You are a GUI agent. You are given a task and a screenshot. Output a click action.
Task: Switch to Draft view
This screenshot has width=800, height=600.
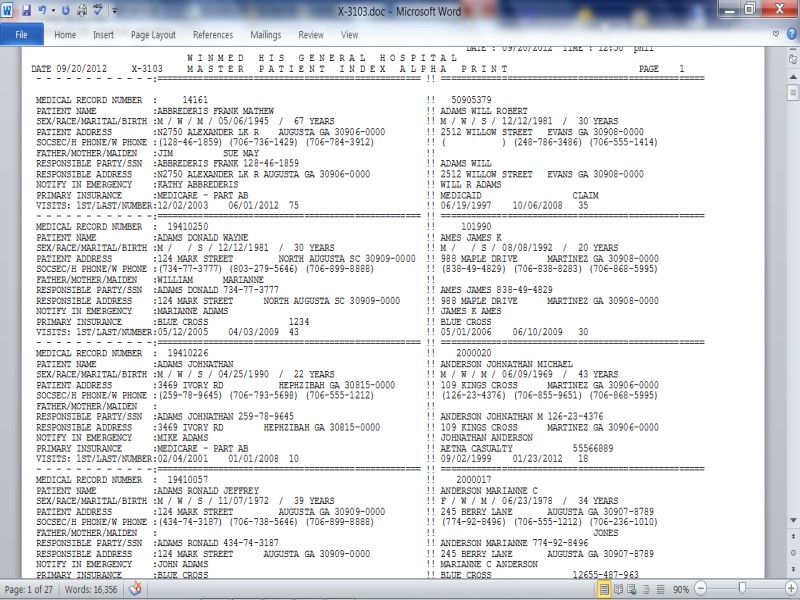click(660, 589)
